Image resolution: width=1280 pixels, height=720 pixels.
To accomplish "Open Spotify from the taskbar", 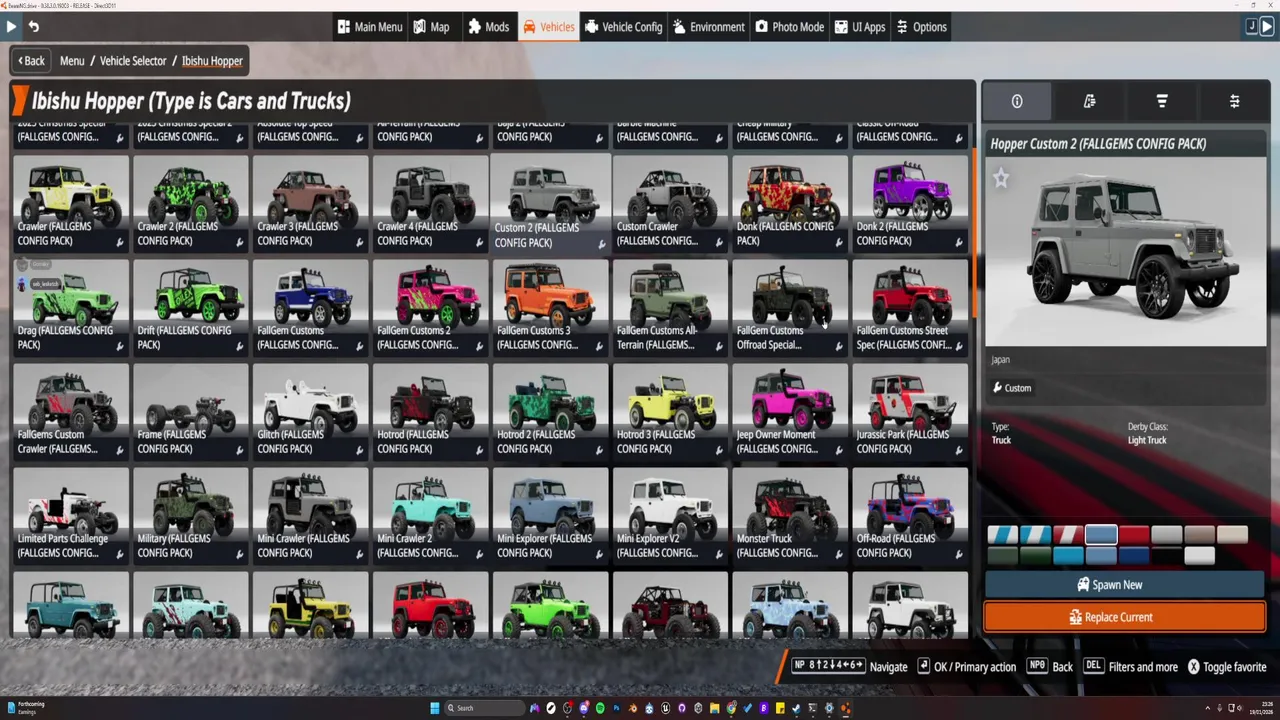I will [x=600, y=708].
